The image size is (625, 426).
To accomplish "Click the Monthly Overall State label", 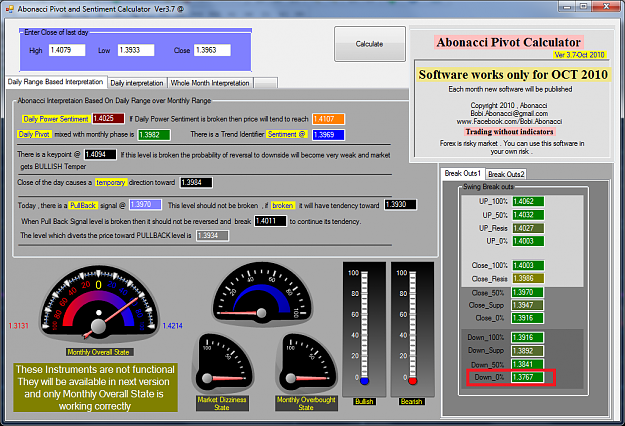I will tap(99, 352).
